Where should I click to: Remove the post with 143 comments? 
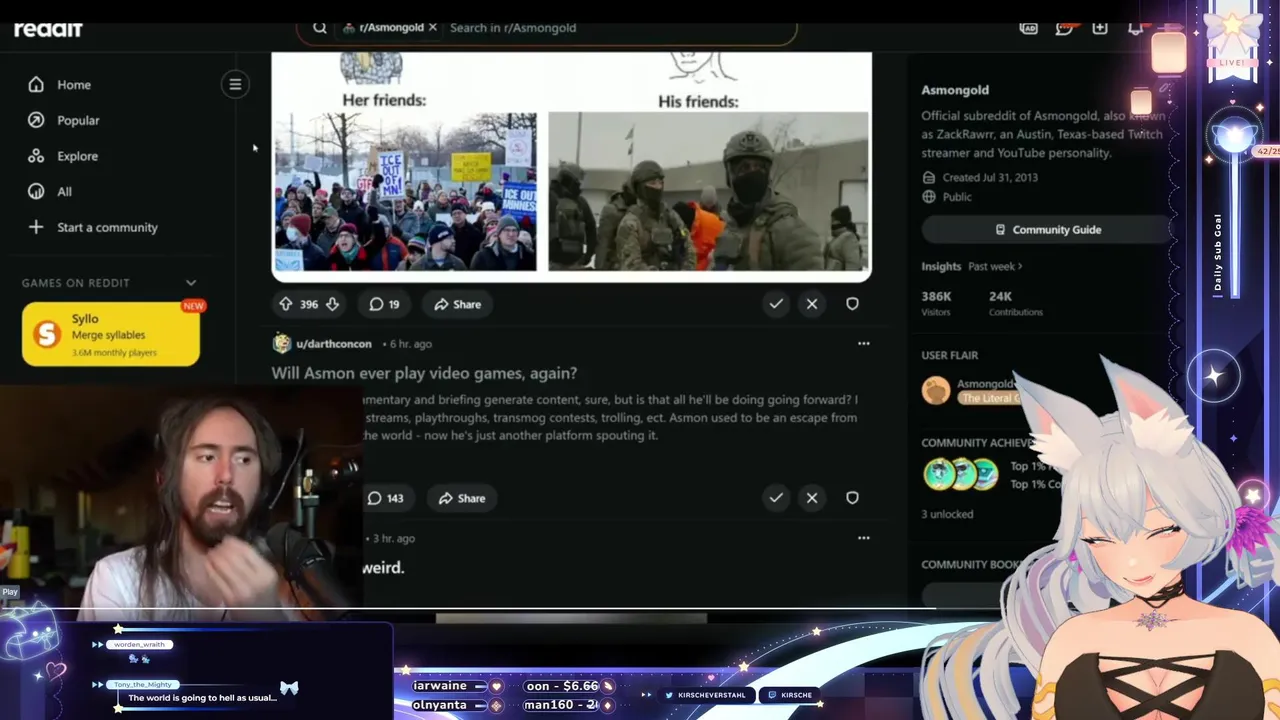click(x=812, y=498)
